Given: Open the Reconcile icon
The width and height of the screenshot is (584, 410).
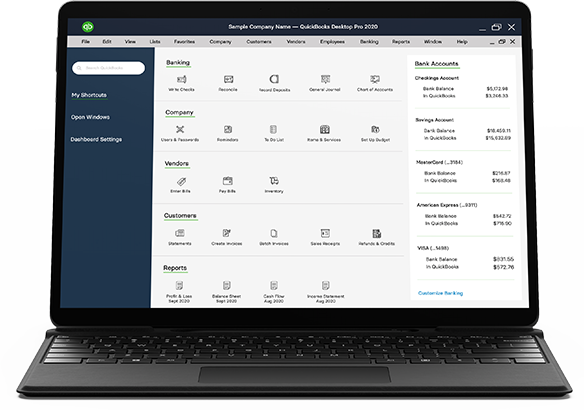Looking at the screenshot, I should [x=228, y=79].
